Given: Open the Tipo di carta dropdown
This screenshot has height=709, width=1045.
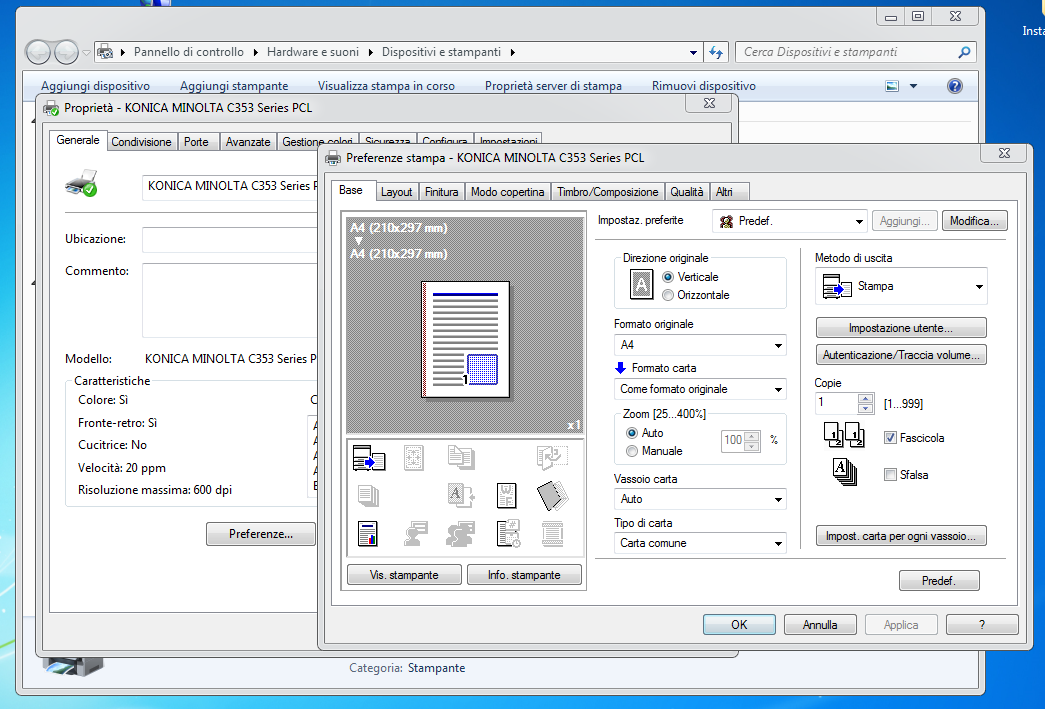Looking at the screenshot, I should coord(700,543).
